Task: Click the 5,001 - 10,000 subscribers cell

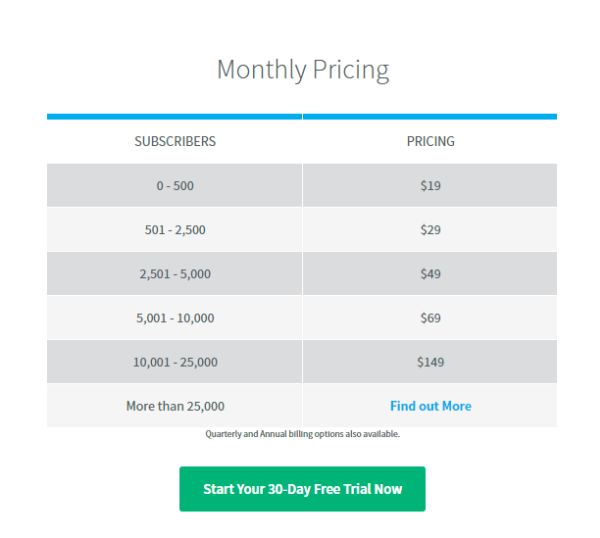Action: [x=174, y=318]
